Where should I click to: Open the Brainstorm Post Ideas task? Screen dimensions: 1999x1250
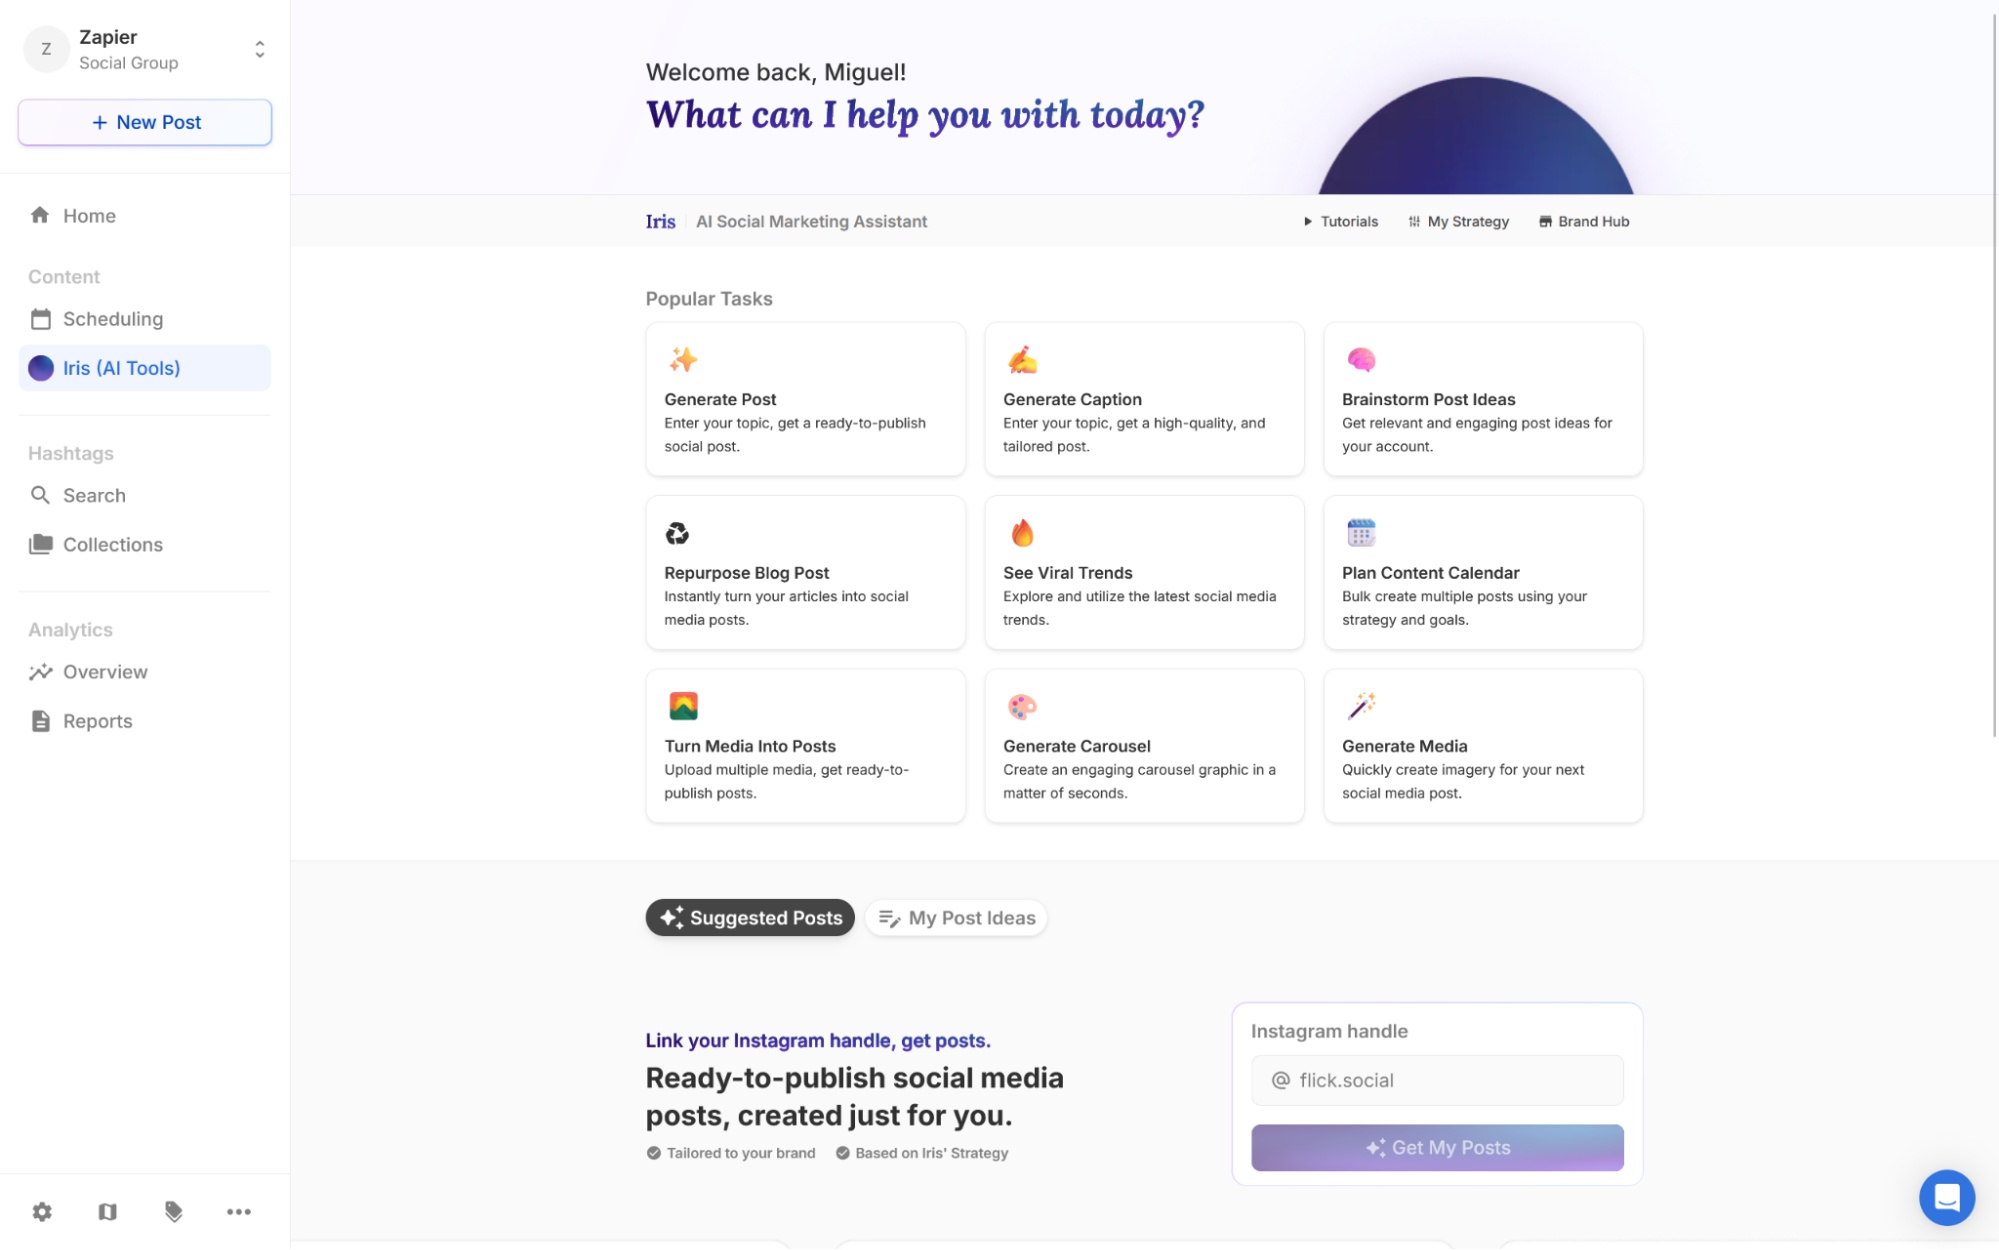(1482, 399)
